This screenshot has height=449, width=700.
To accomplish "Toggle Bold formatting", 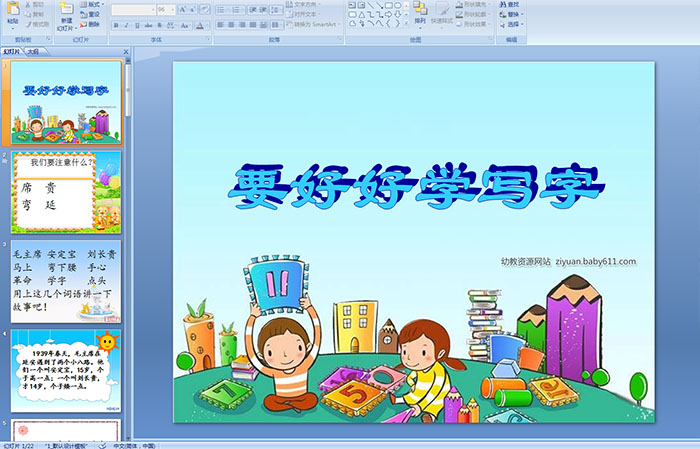I will [114, 24].
